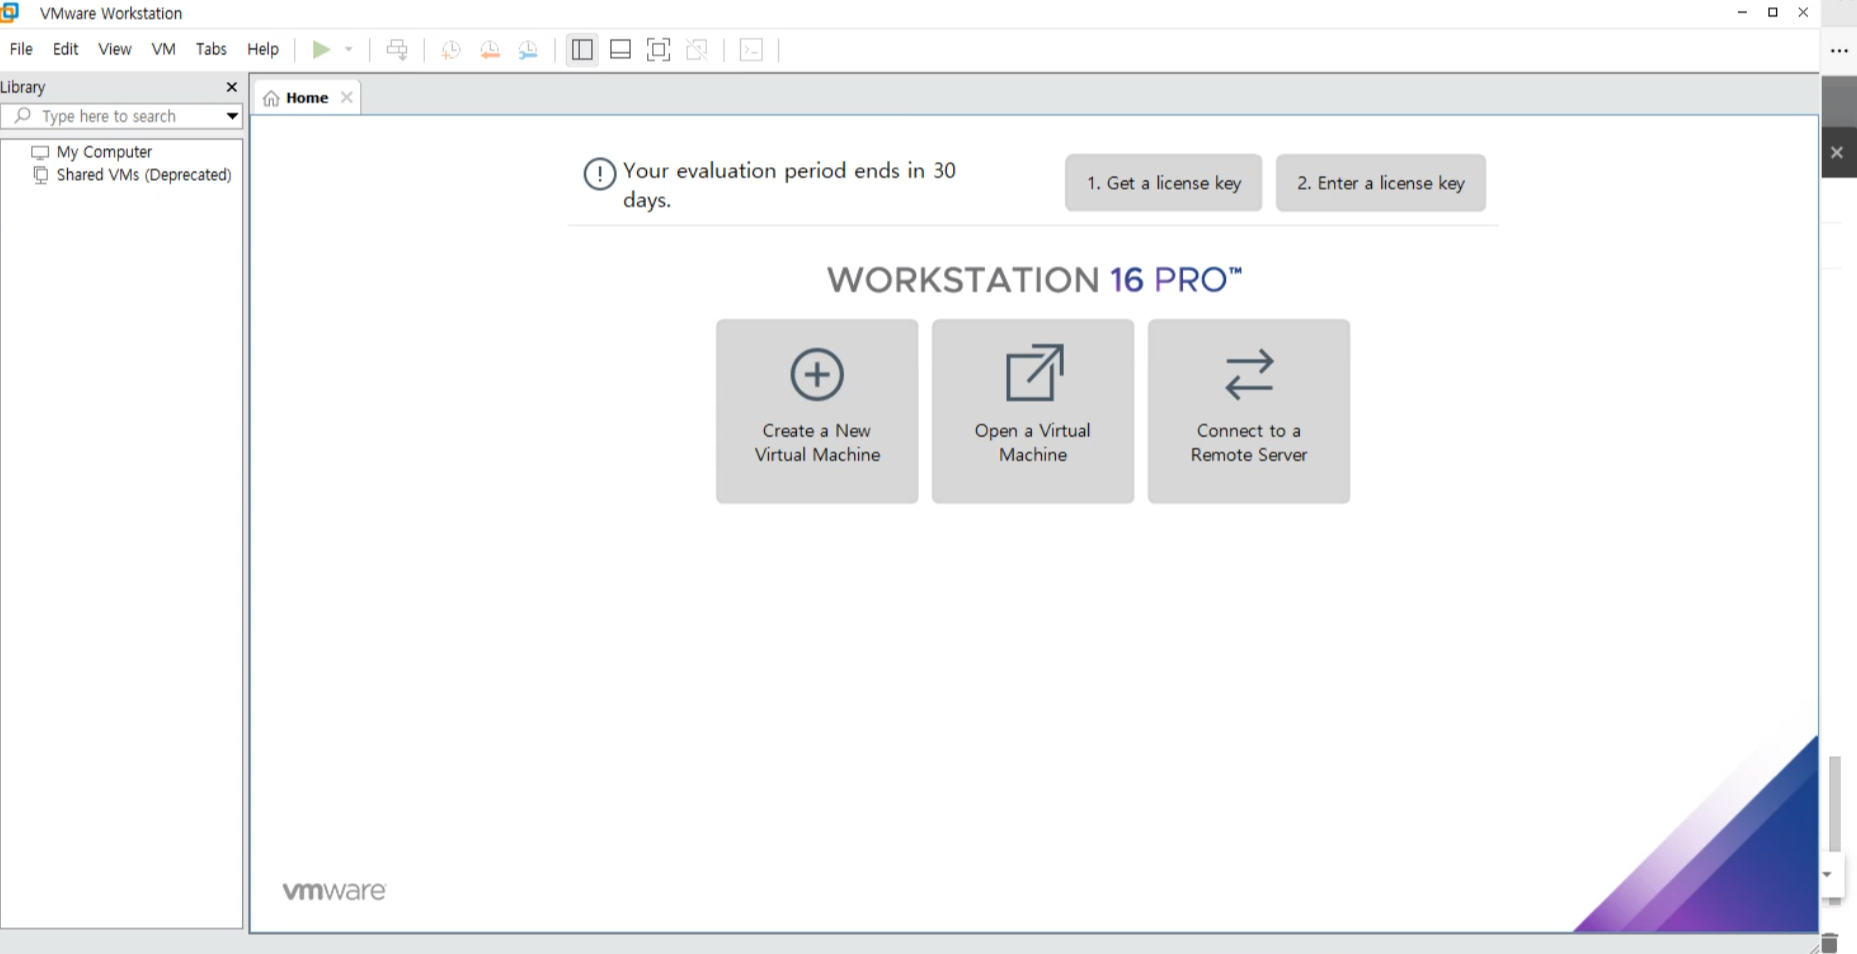Click the Get a license key button
The image size is (1857, 954).
tap(1163, 183)
